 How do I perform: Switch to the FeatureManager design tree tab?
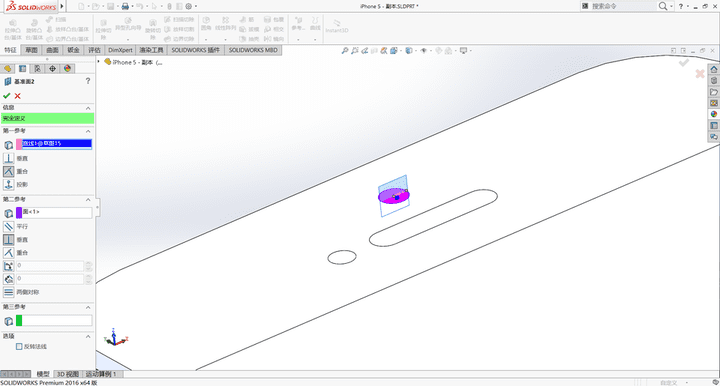(7, 69)
